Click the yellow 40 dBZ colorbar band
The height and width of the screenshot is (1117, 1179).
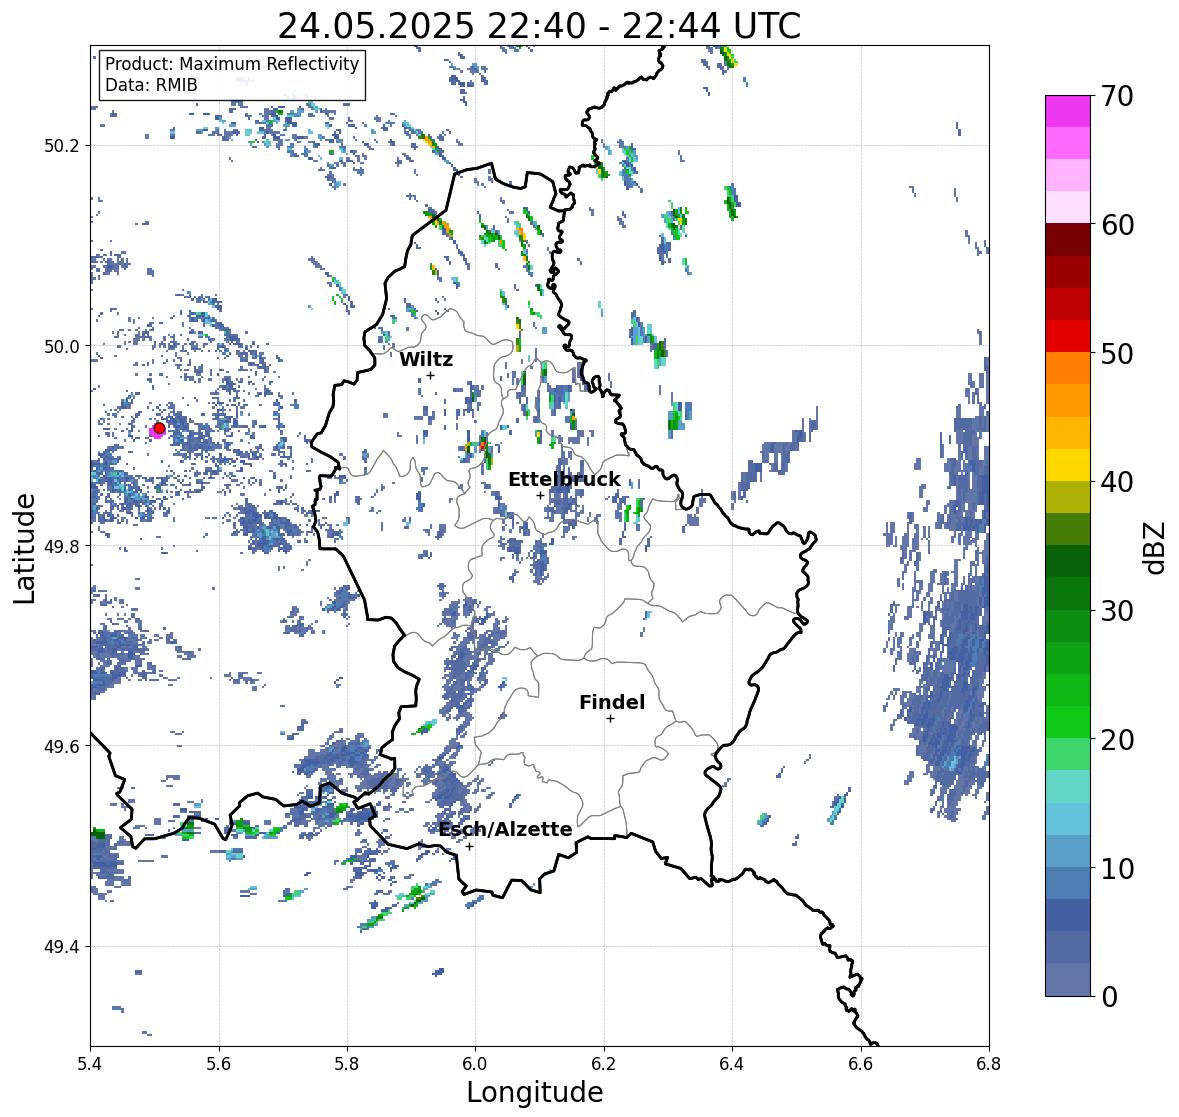click(1068, 465)
